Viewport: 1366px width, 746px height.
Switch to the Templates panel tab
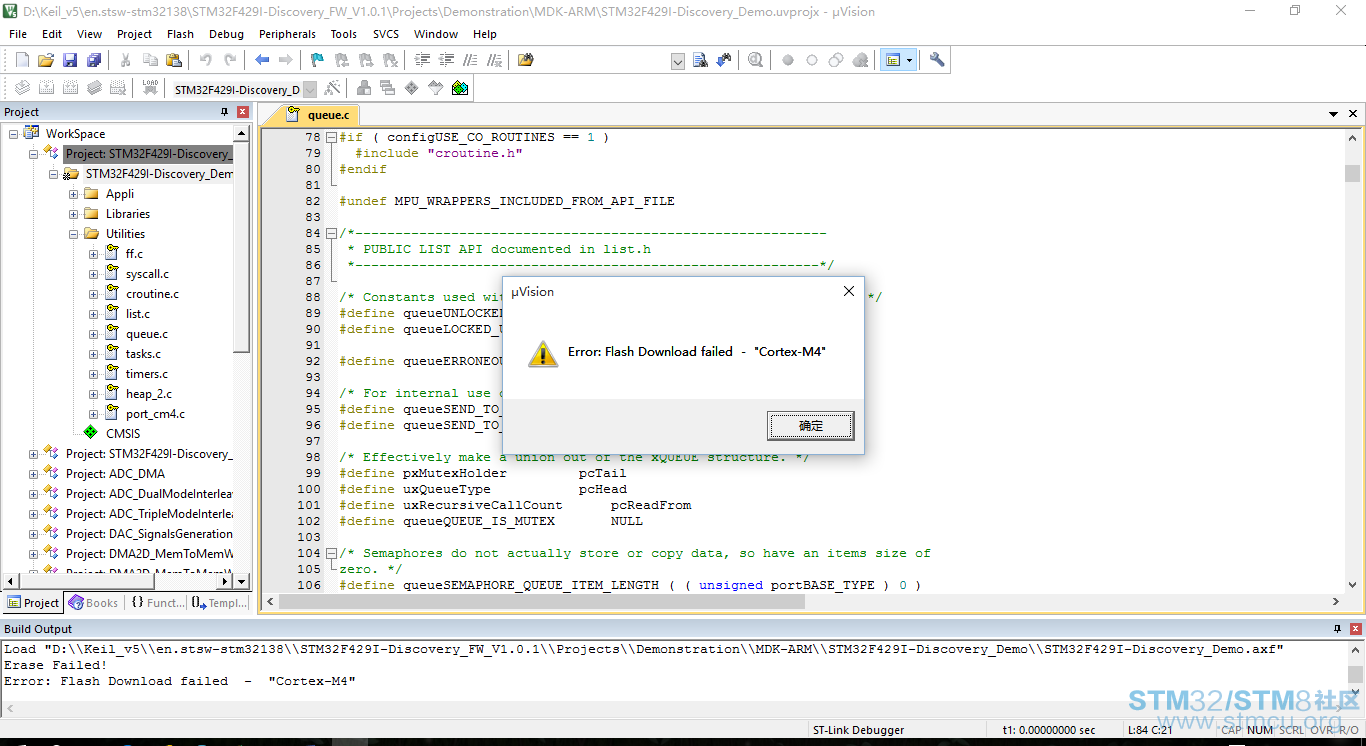(x=219, y=603)
